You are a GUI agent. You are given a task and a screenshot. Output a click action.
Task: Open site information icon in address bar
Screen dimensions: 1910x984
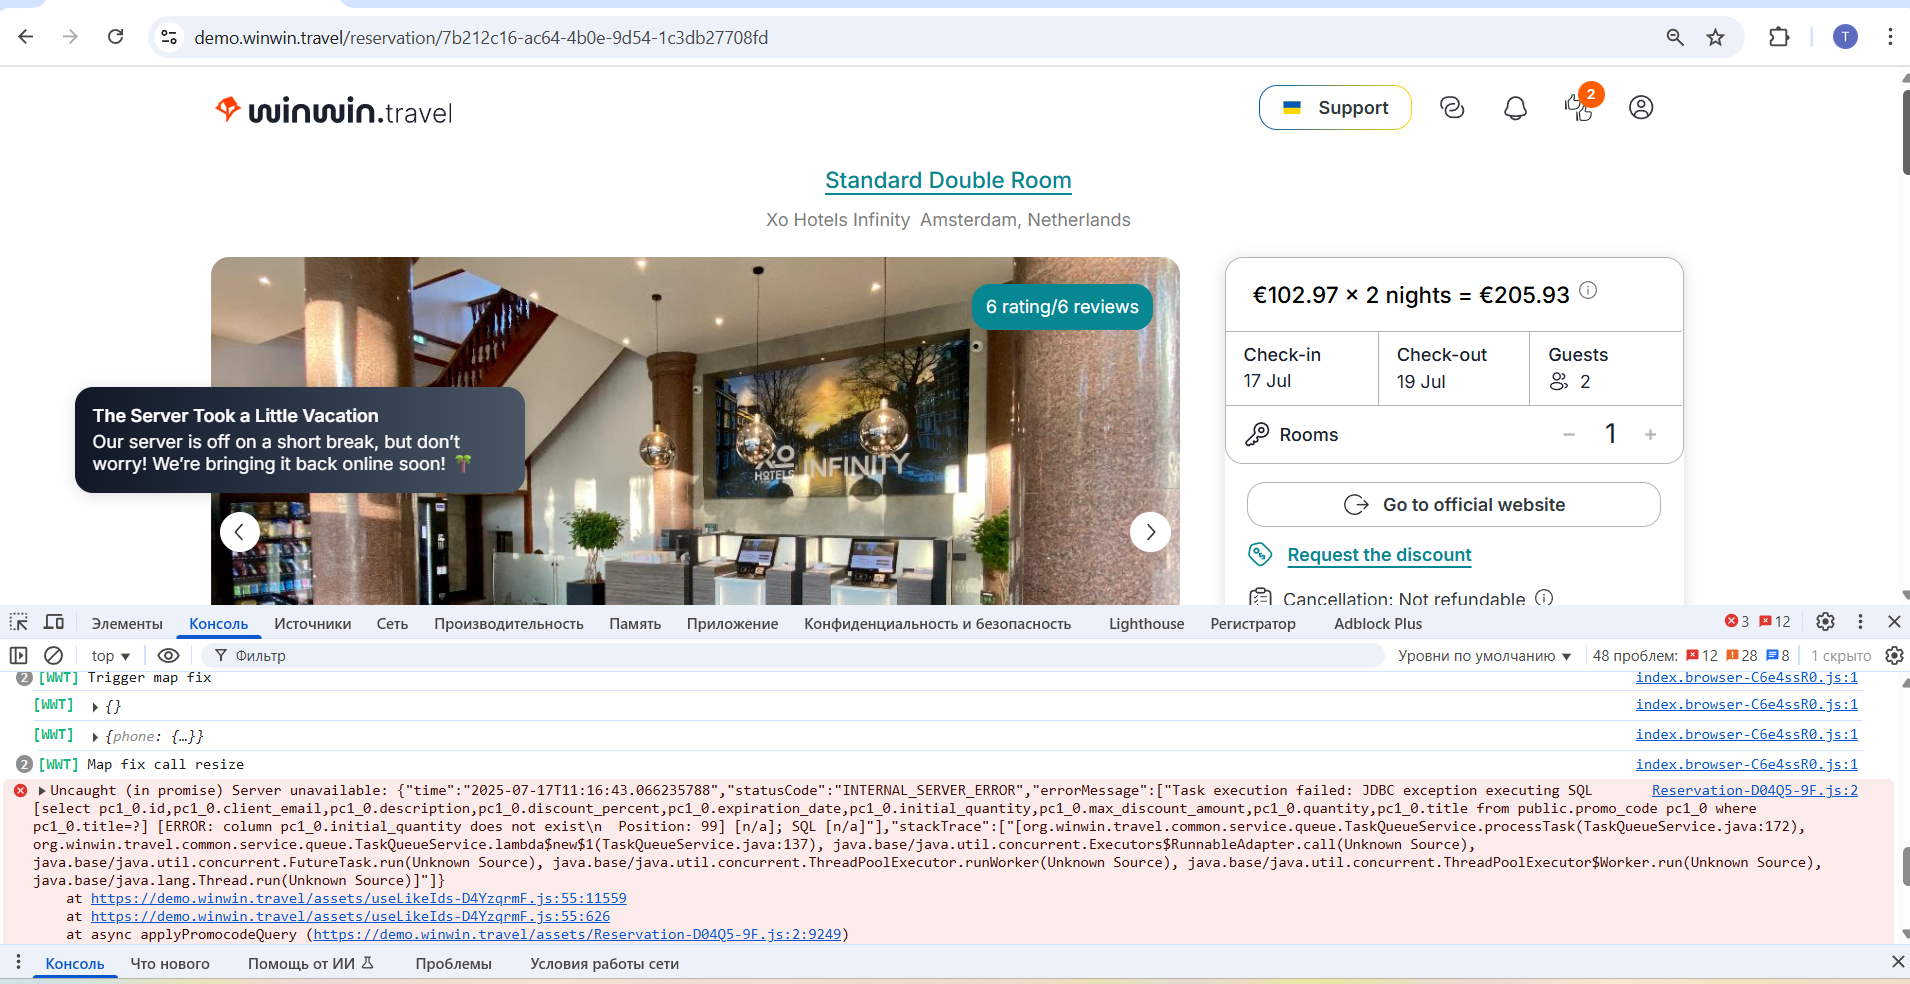point(169,37)
